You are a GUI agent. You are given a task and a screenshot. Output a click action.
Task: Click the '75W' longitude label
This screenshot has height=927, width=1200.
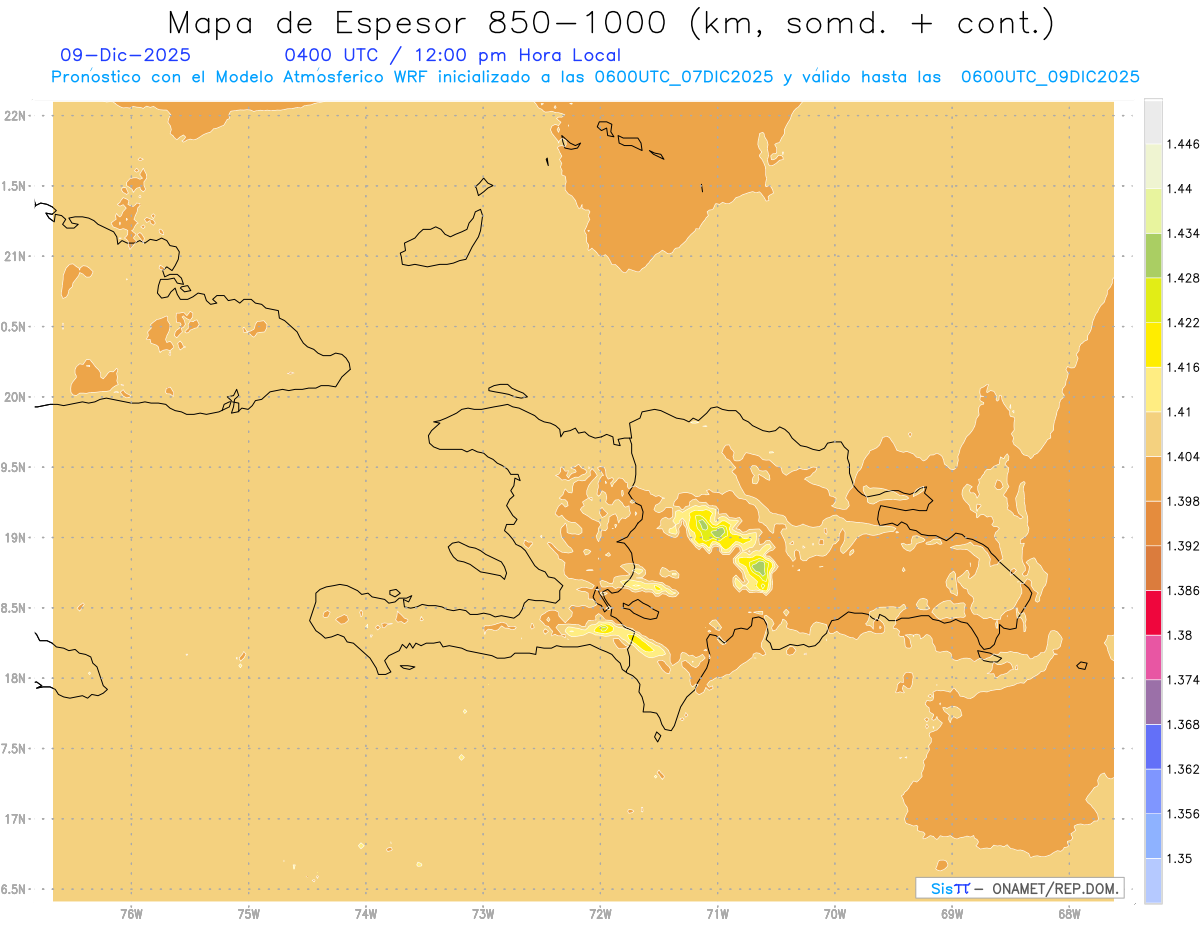pos(249,914)
